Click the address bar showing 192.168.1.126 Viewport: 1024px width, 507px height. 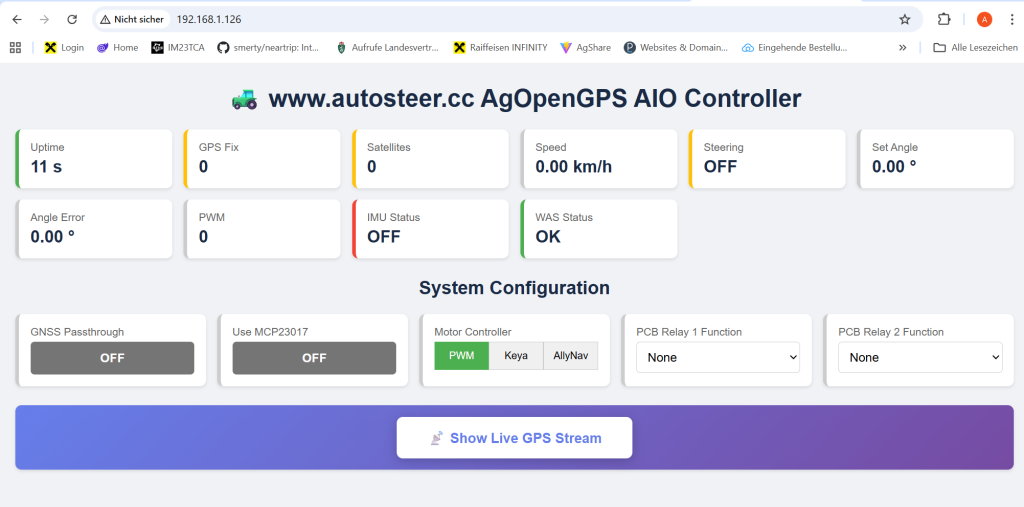pyautogui.click(x=500, y=19)
